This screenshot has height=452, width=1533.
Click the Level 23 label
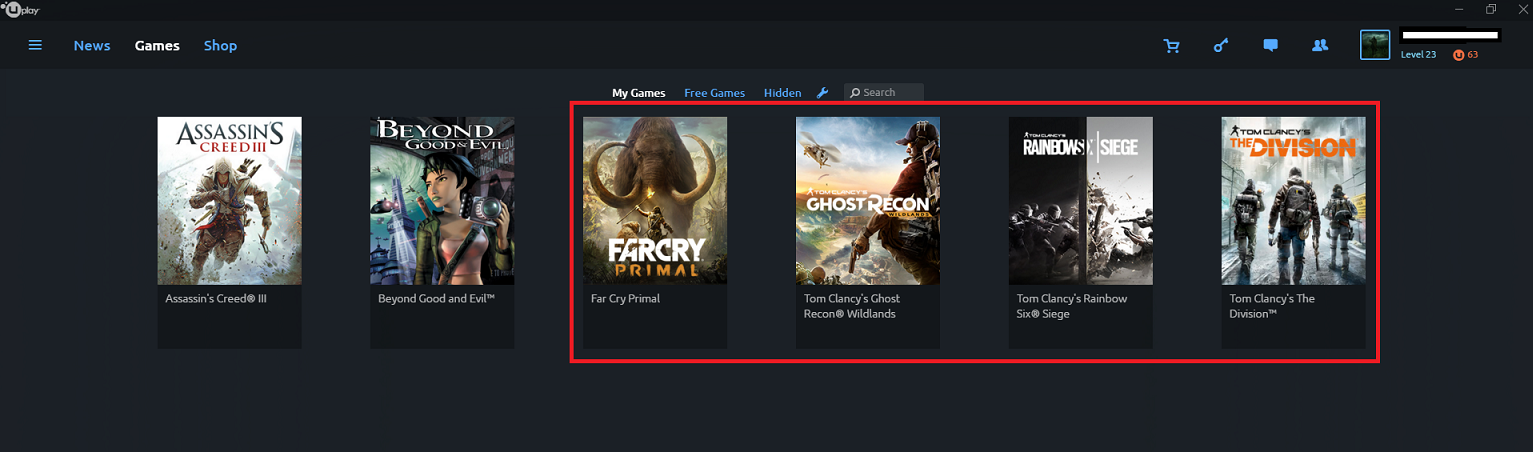(x=1418, y=55)
